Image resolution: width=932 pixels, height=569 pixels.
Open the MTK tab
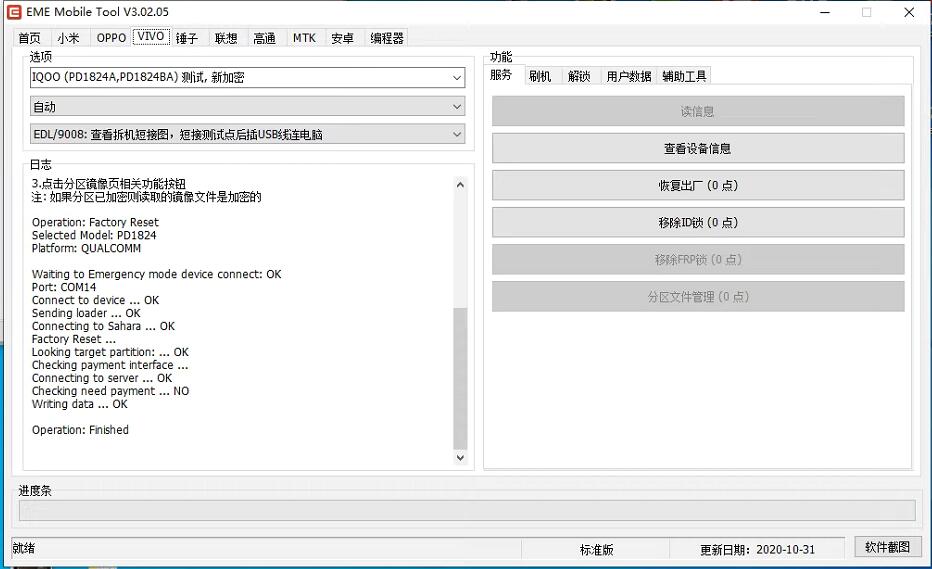click(304, 38)
